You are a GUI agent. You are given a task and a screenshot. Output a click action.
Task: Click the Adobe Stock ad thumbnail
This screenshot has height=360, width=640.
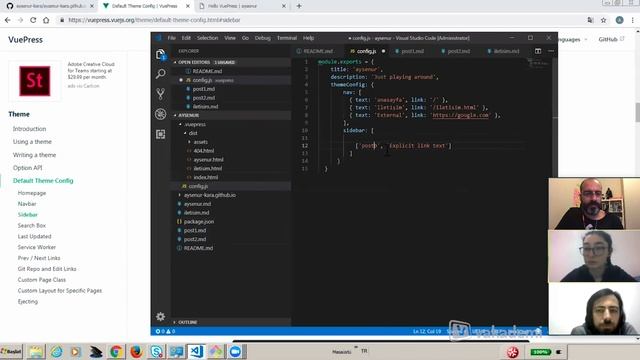click(x=35, y=81)
